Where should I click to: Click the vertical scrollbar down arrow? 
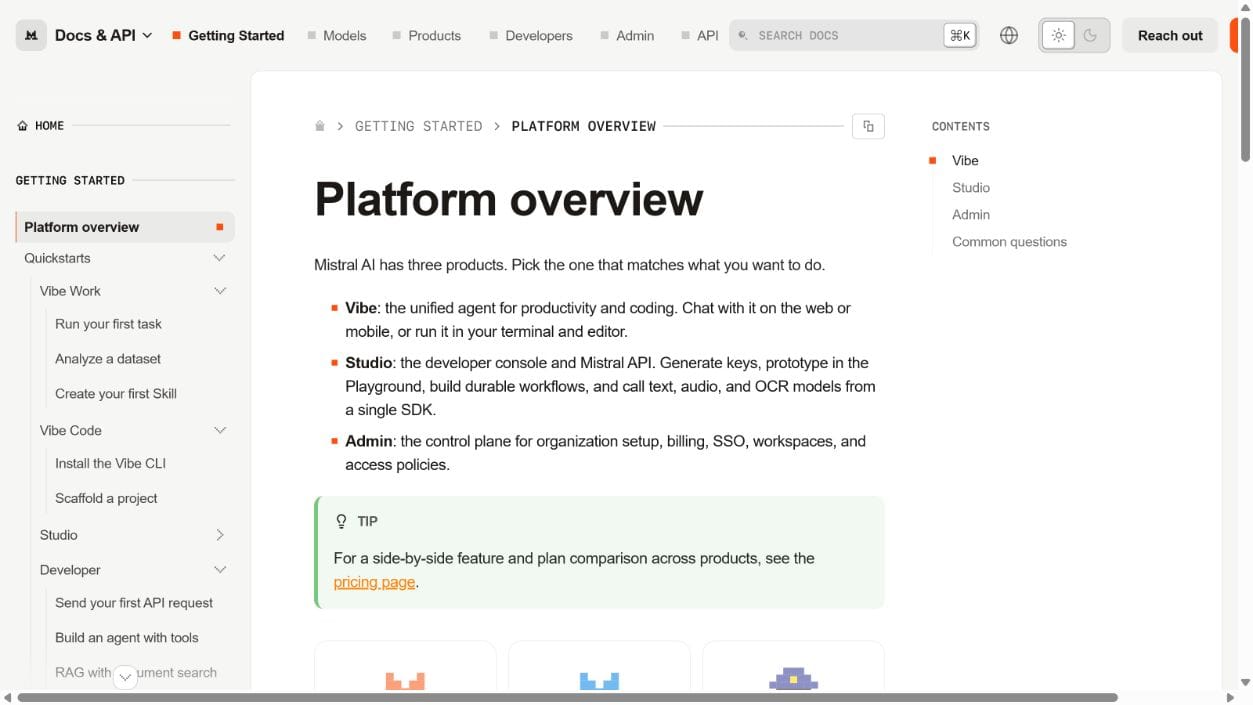1245,683
